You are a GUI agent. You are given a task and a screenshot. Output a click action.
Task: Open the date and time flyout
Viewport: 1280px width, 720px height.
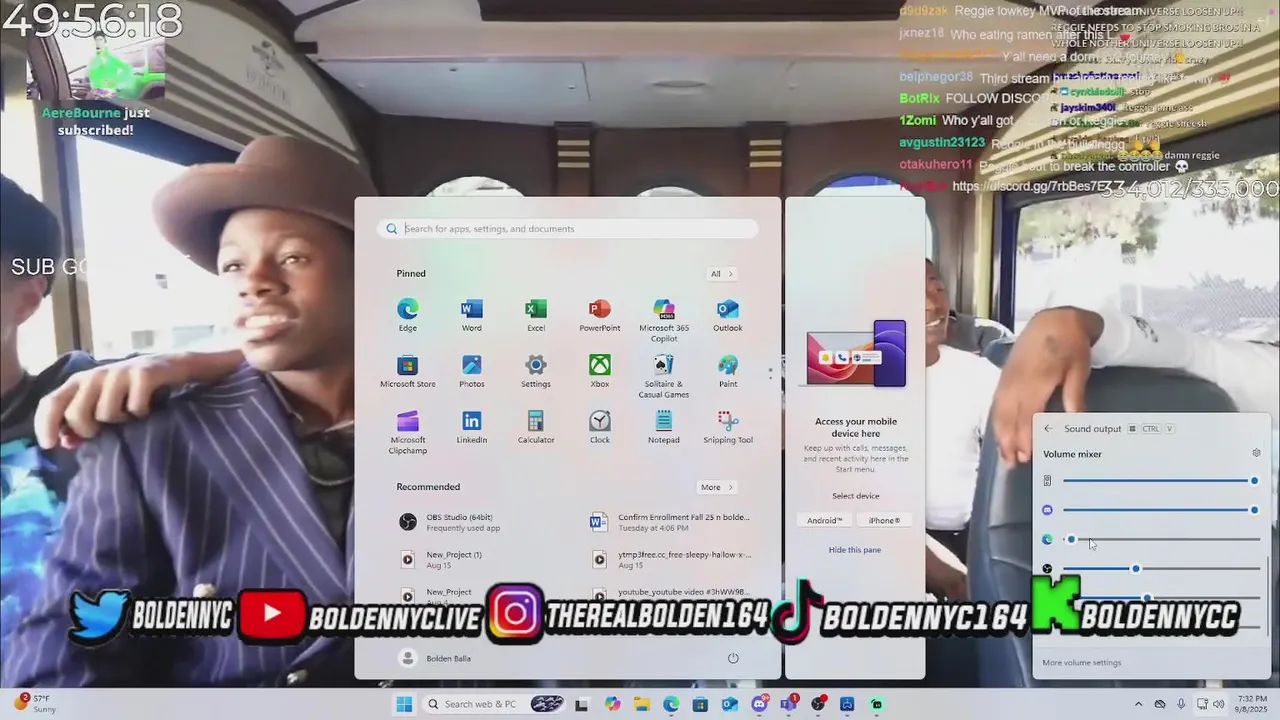click(1250, 704)
